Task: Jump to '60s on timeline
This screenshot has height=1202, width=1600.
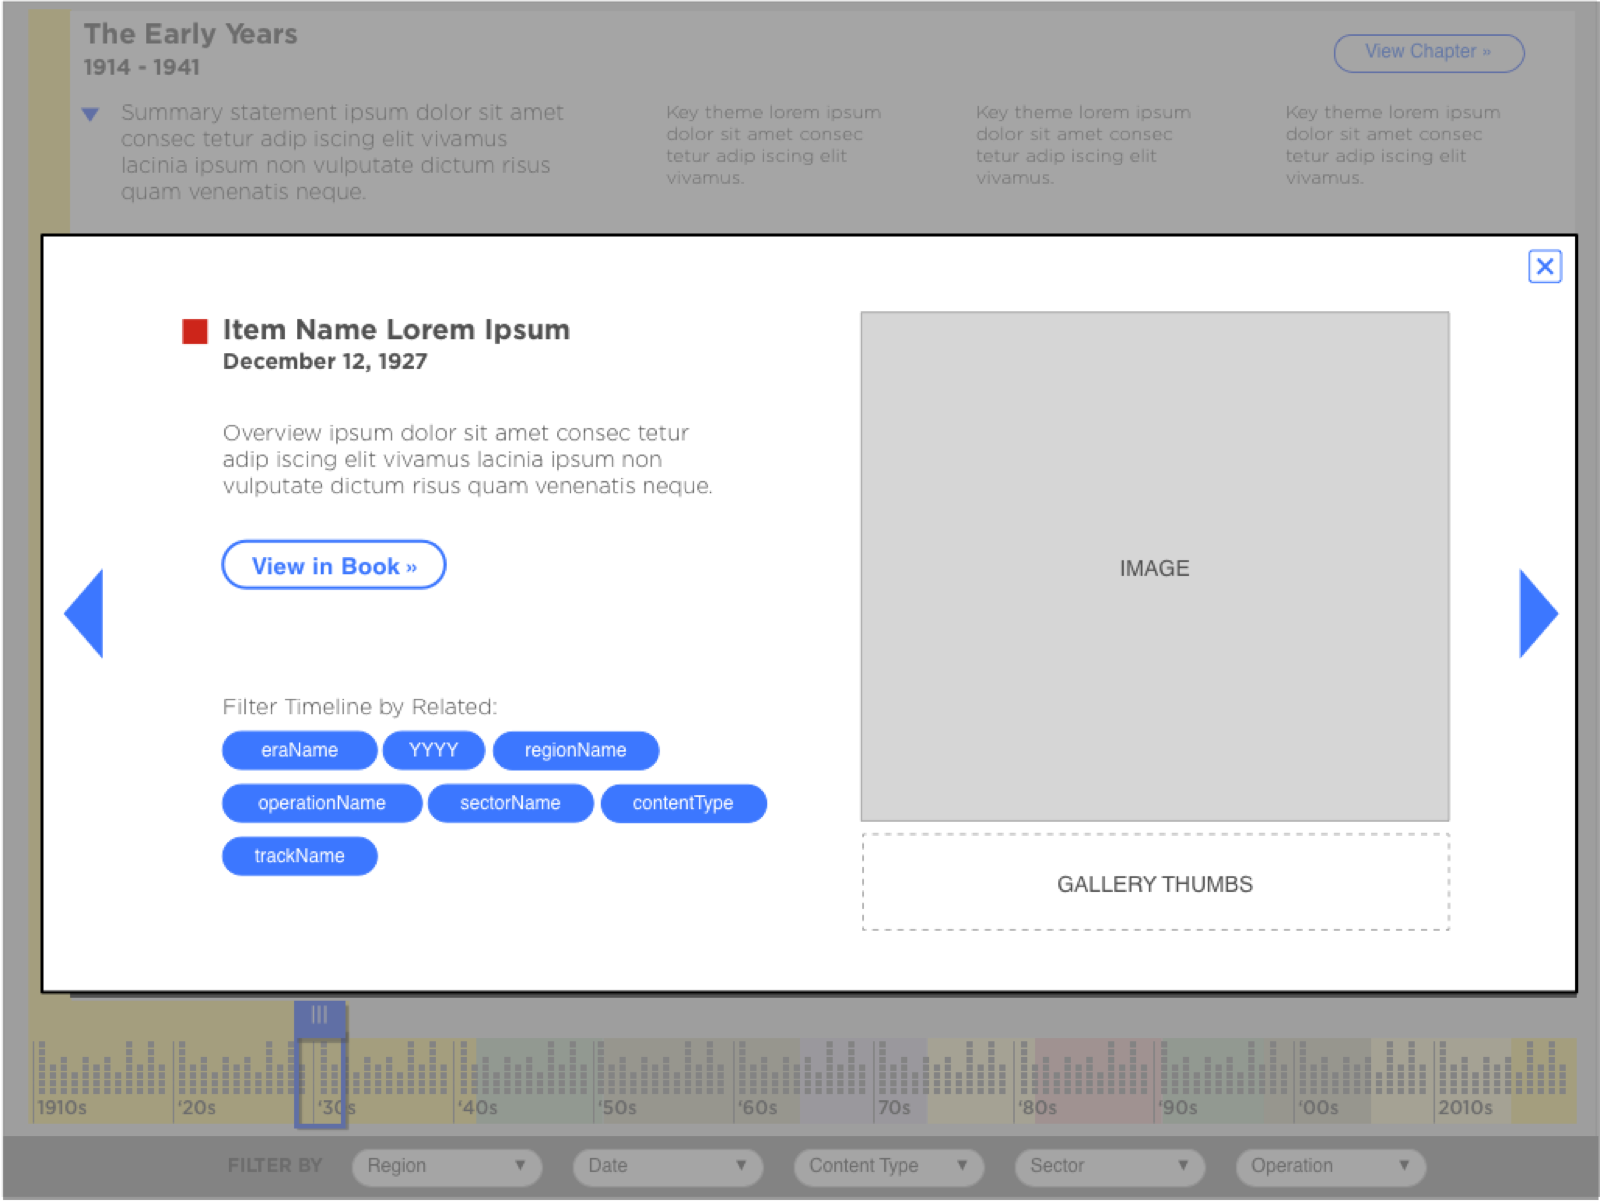Action: click(758, 1108)
